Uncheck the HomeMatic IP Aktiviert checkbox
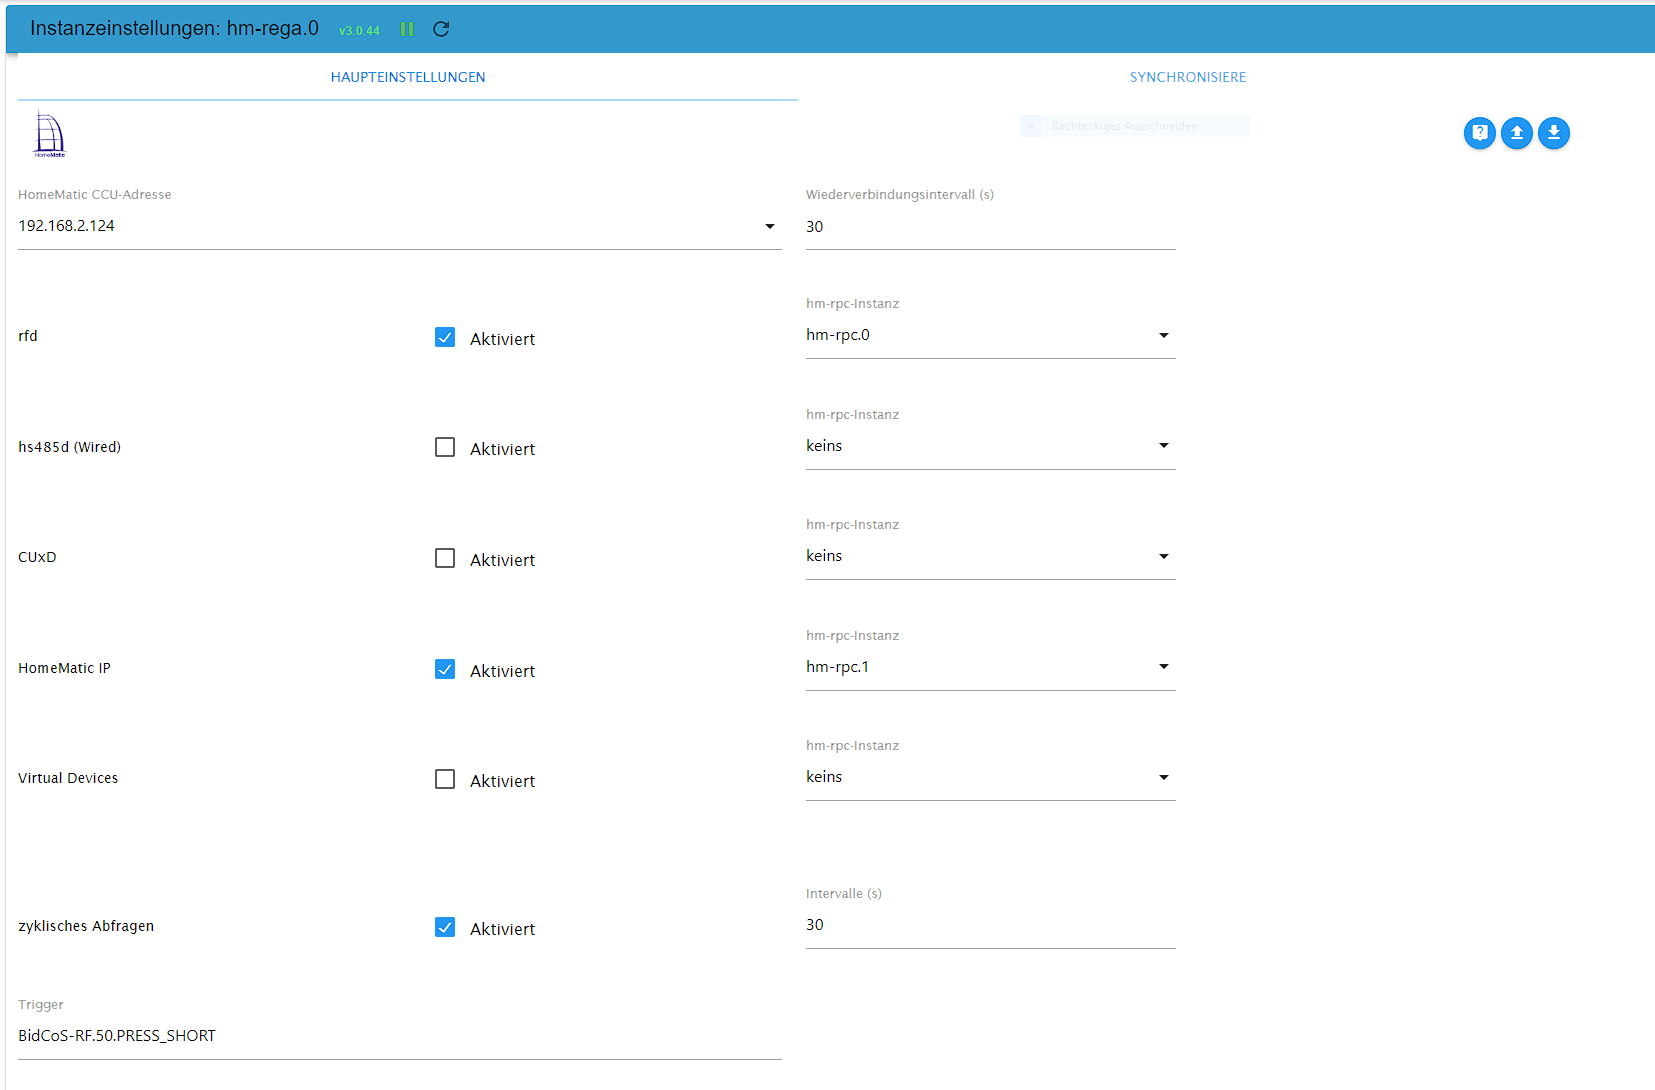 [445, 669]
